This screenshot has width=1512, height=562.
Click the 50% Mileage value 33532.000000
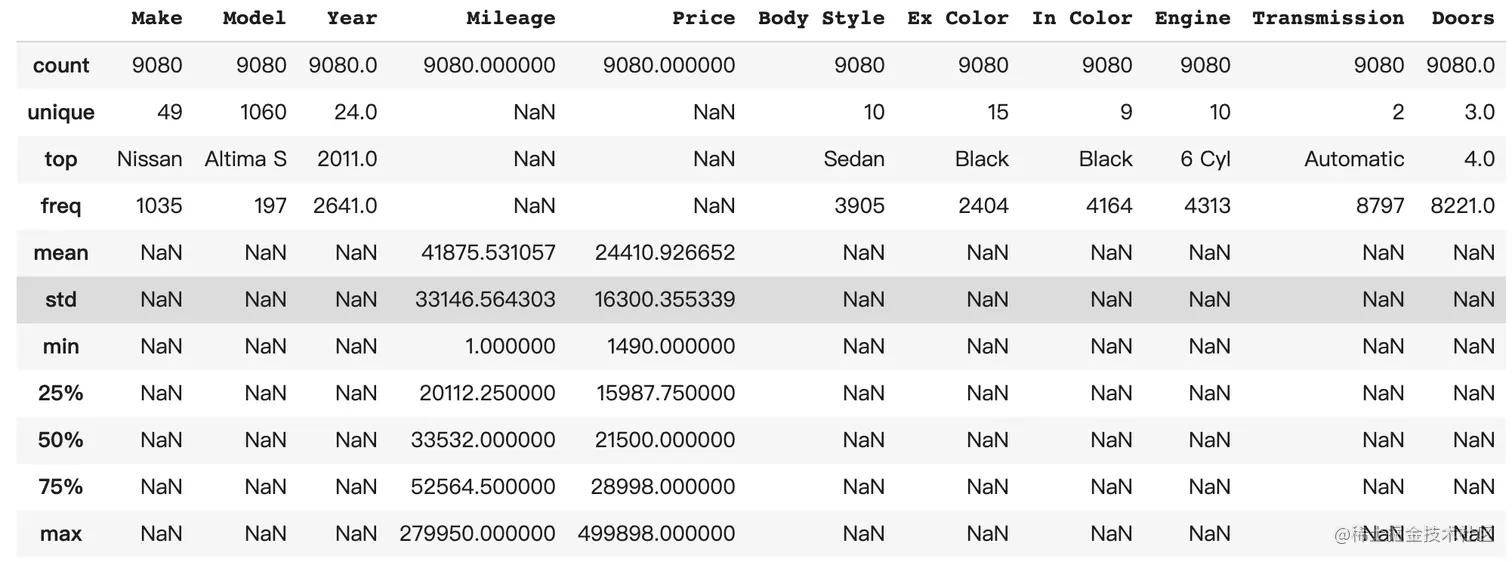[483, 440]
